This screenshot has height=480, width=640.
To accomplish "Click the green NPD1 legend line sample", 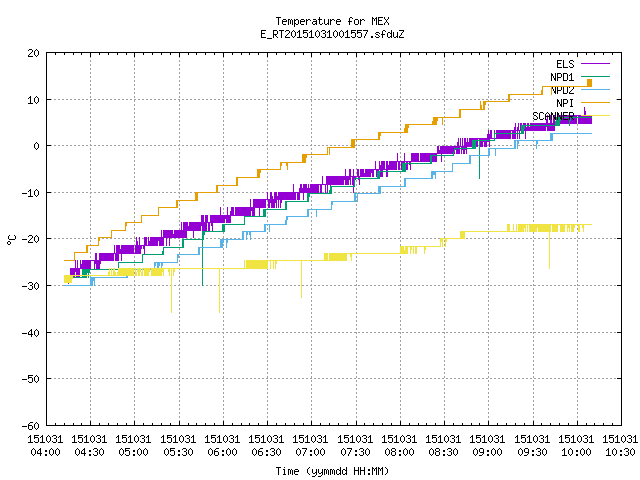I will point(596,76).
